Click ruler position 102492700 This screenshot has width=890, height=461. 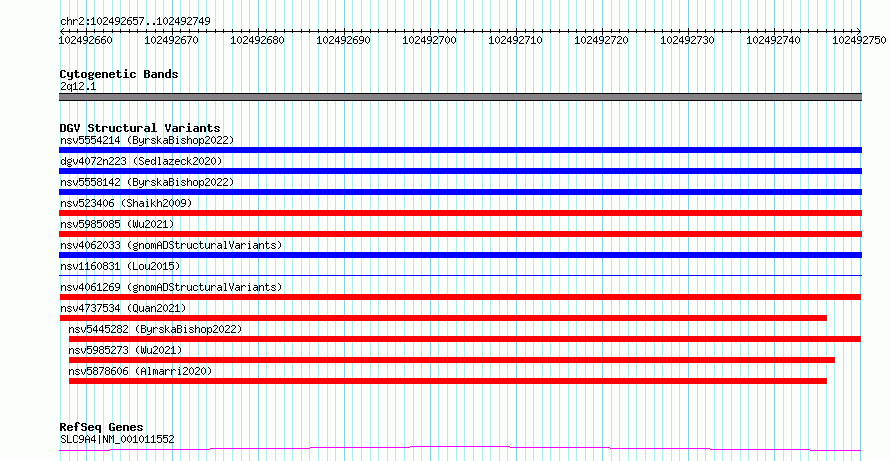(429, 40)
